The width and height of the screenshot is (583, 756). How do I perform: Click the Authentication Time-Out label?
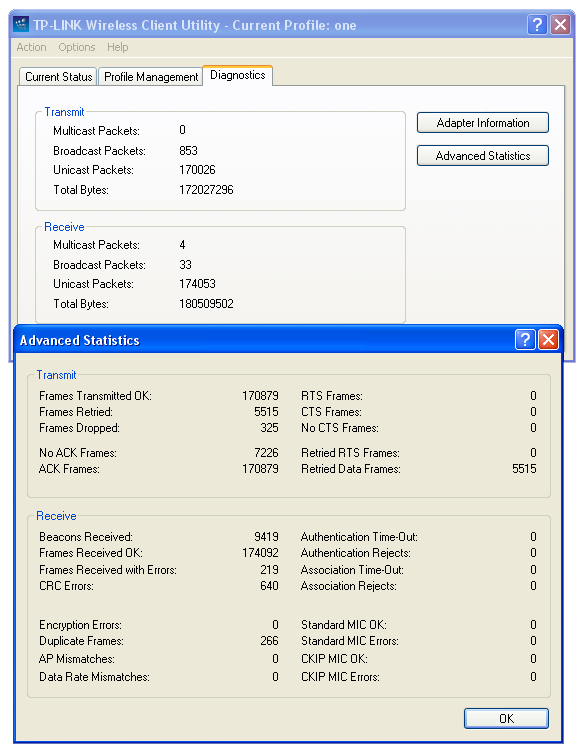click(x=359, y=537)
